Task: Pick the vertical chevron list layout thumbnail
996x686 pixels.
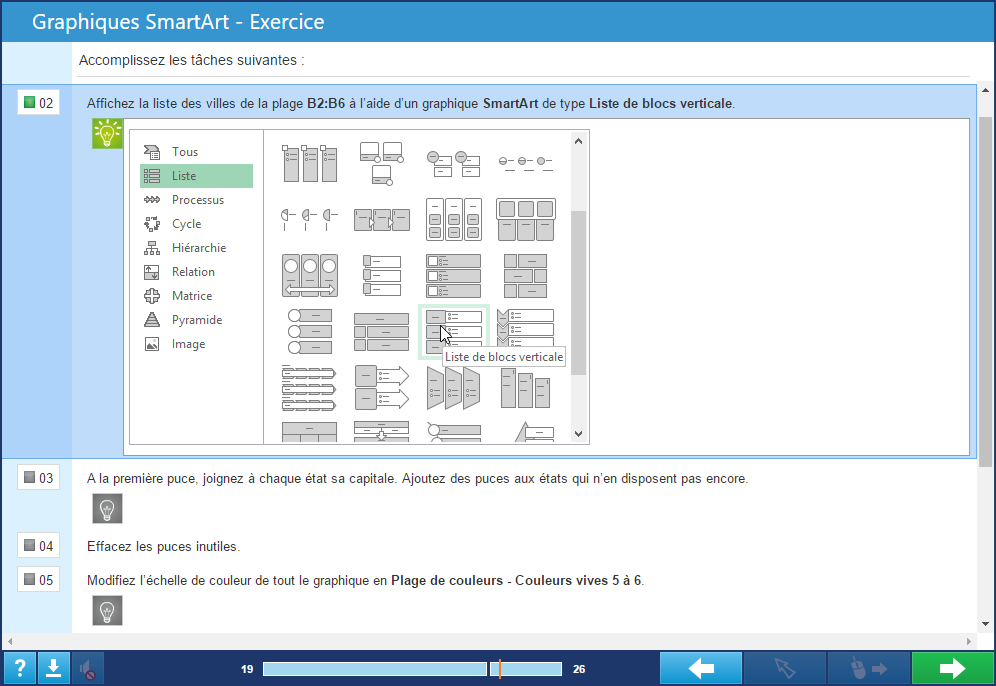Action: (525, 328)
